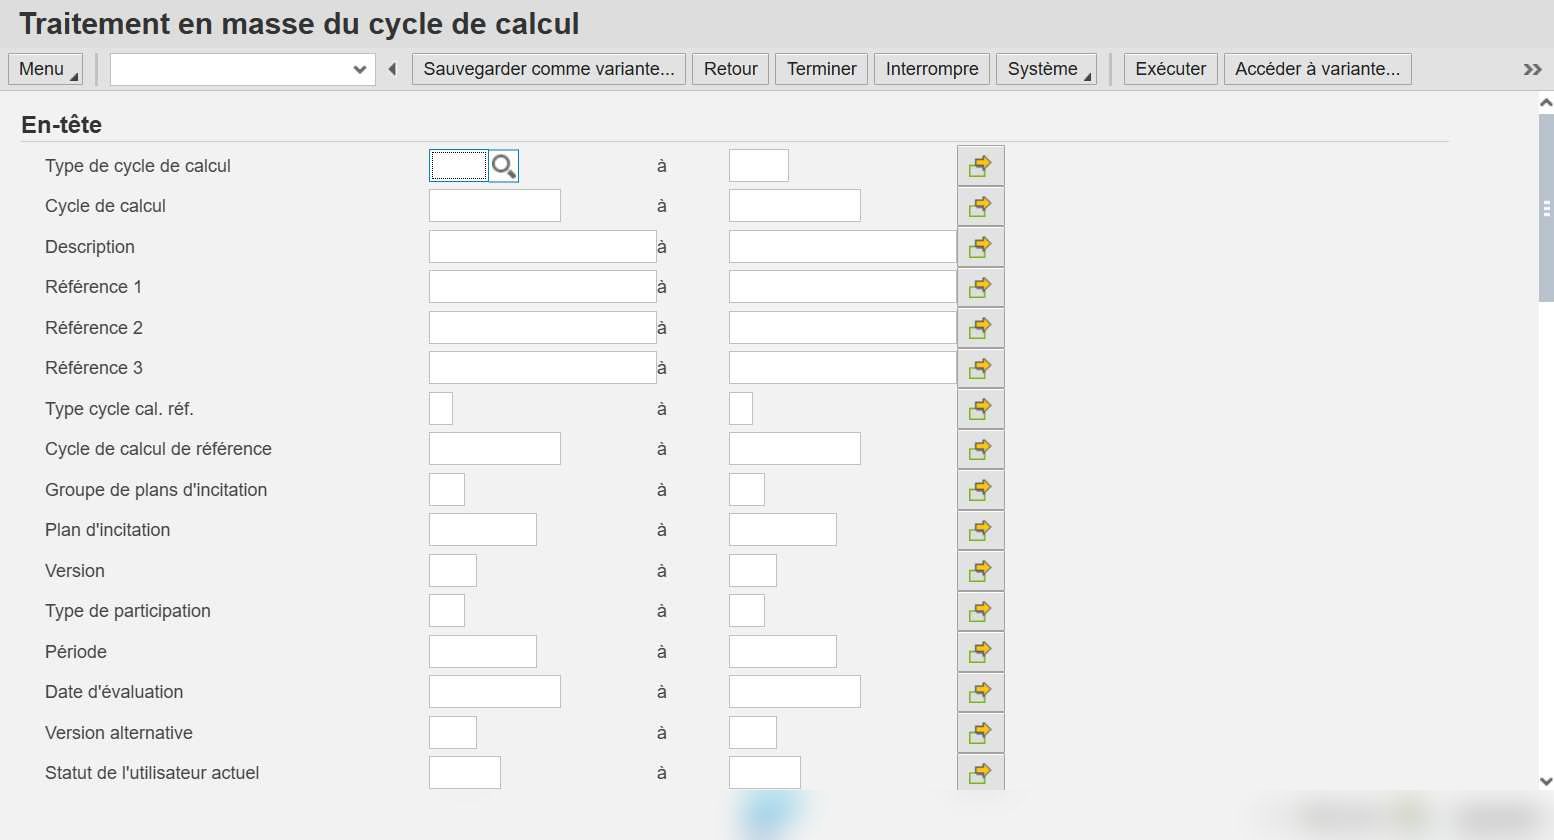
Task: Open multiple selection for Plan d'incitation
Action: (x=980, y=530)
